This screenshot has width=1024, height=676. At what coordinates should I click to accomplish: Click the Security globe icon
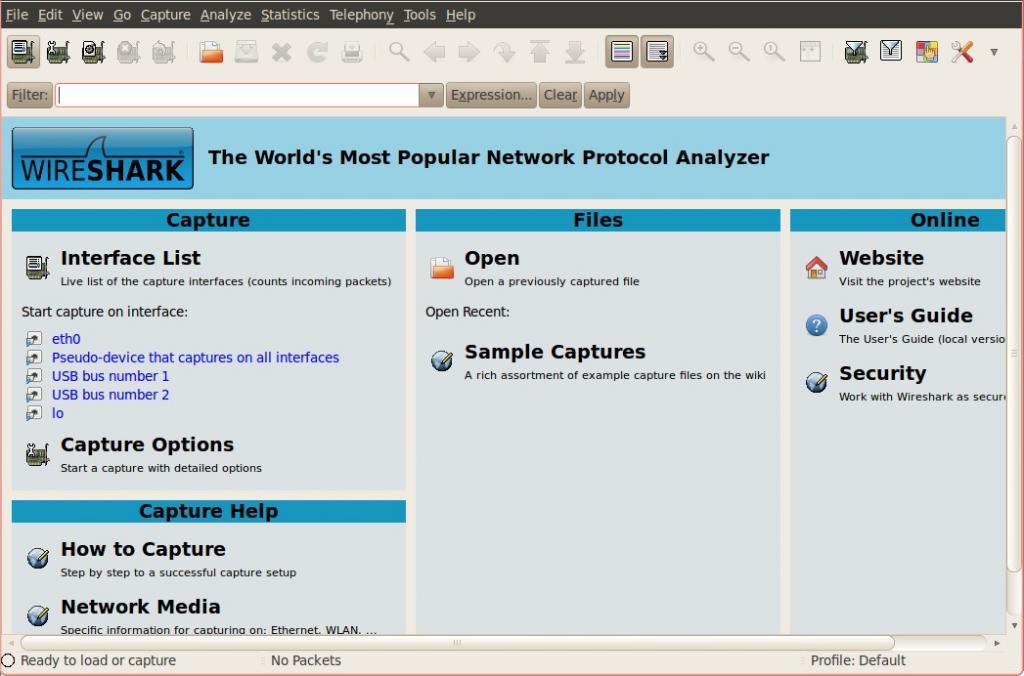(x=816, y=381)
